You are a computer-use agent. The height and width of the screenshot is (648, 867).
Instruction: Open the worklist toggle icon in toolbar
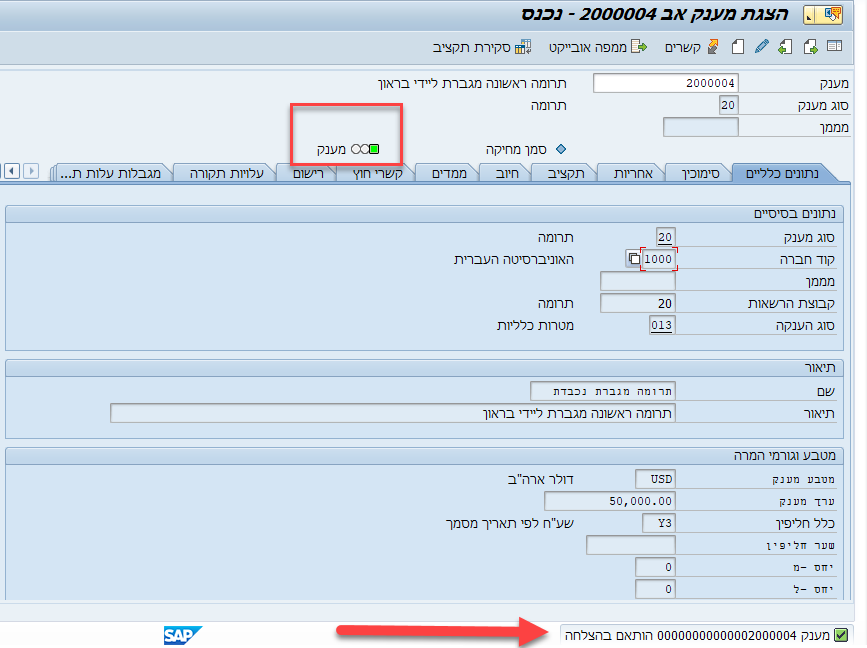point(834,46)
